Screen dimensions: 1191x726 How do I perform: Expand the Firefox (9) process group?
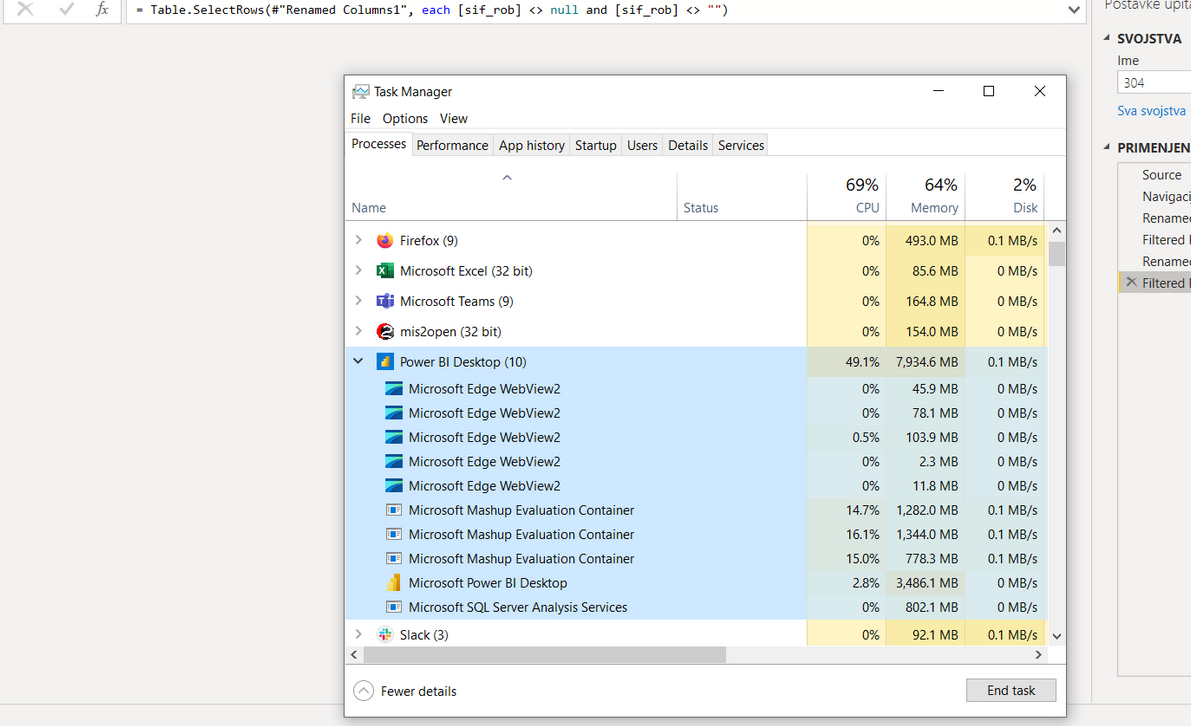coord(359,240)
